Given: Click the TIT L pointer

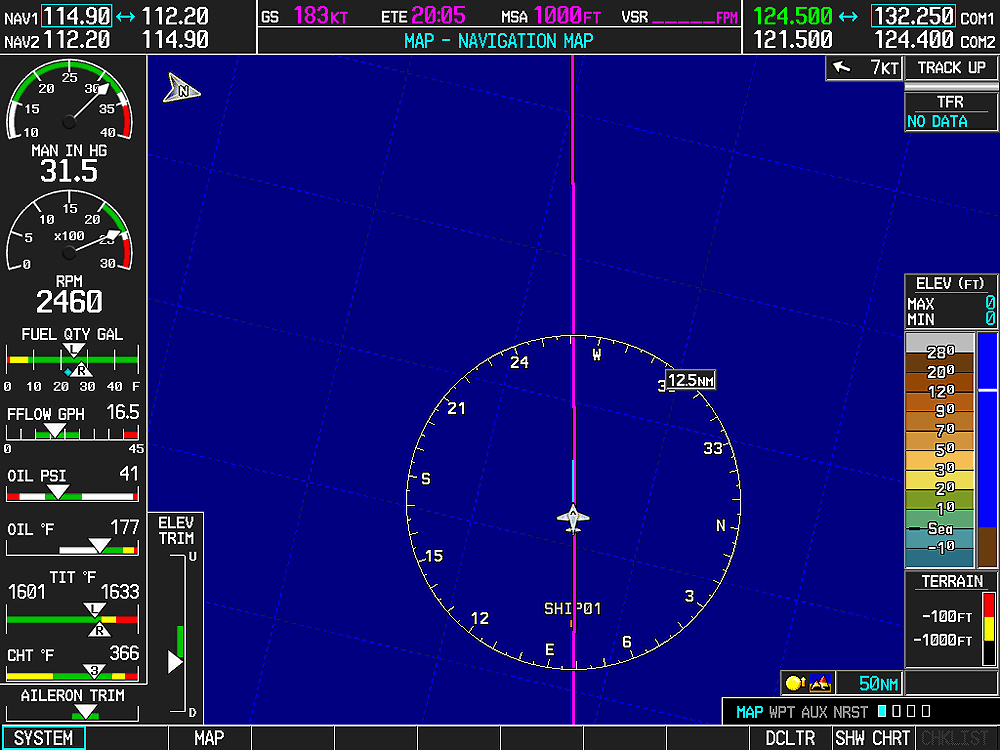Looking at the screenshot, I should click(94, 610).
